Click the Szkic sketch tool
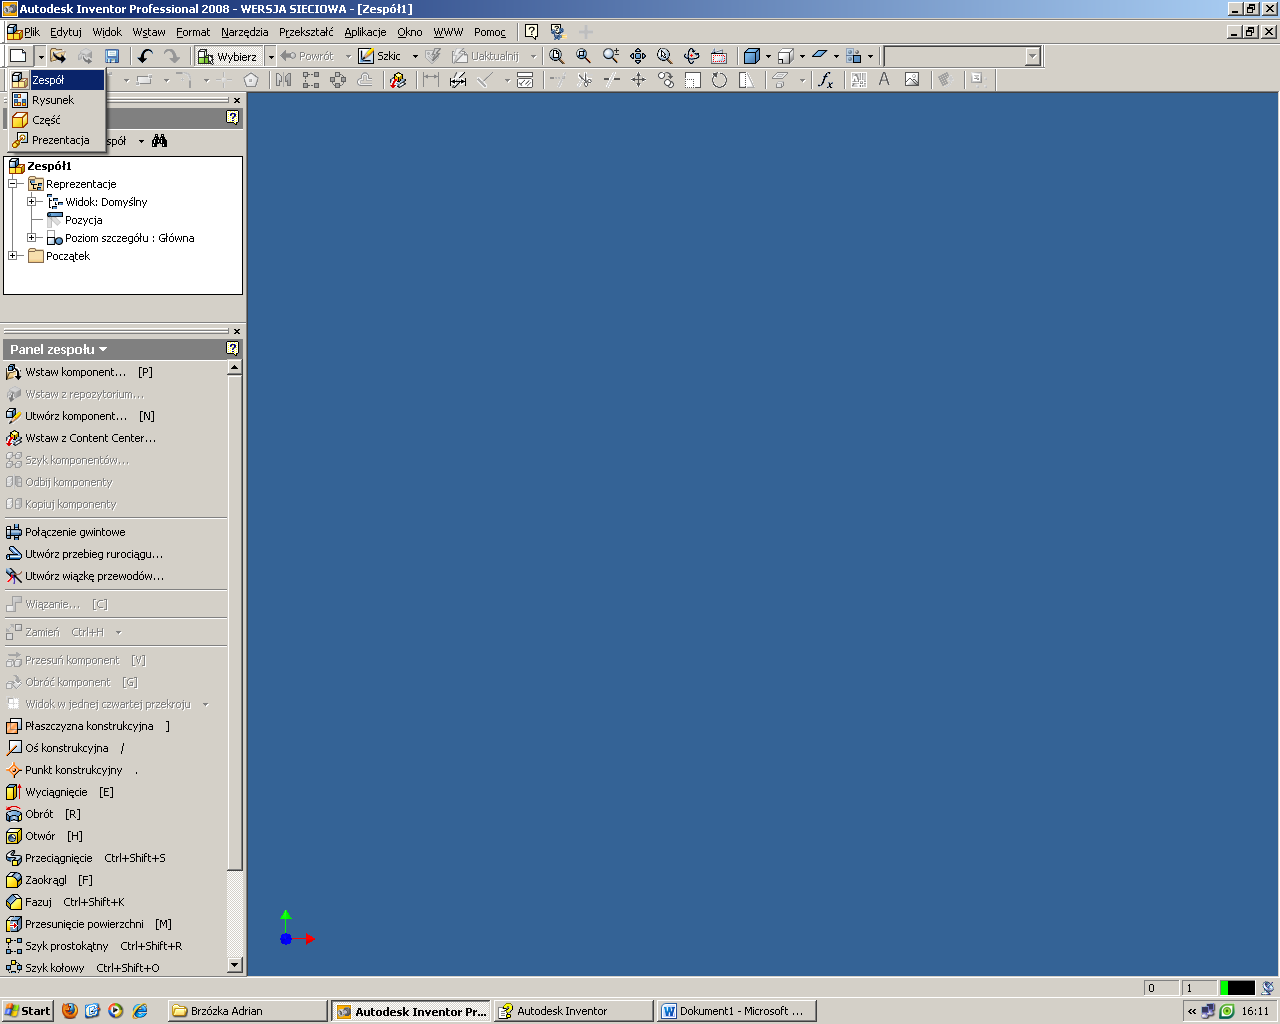This screenshot has height=1024, width=1280. [x=380, y=56]
